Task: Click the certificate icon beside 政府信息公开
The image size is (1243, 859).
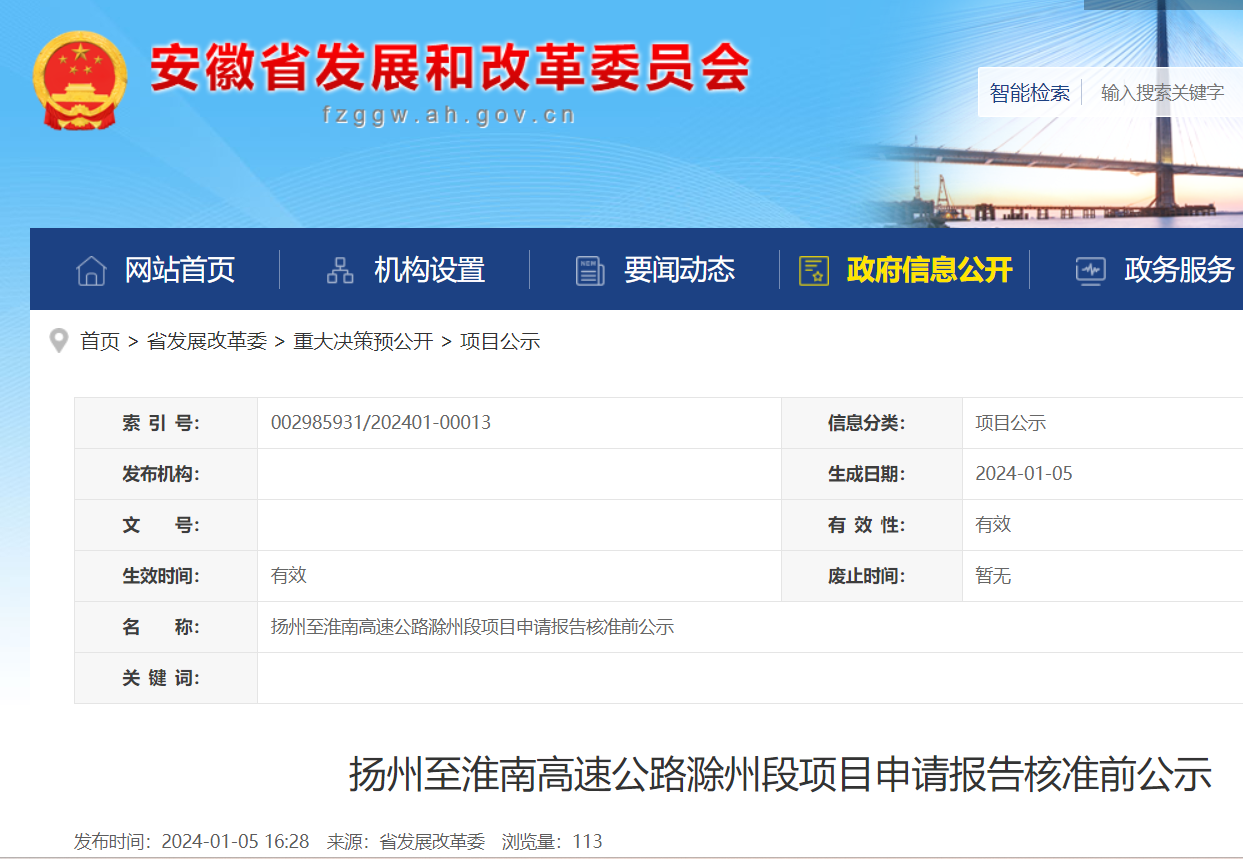Action: click(x=814, y=270)
